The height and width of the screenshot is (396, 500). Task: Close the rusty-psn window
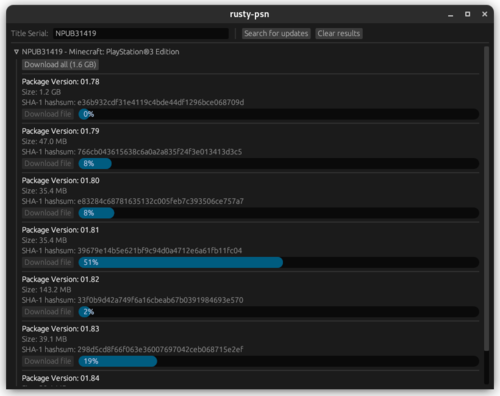pos(485,14)
